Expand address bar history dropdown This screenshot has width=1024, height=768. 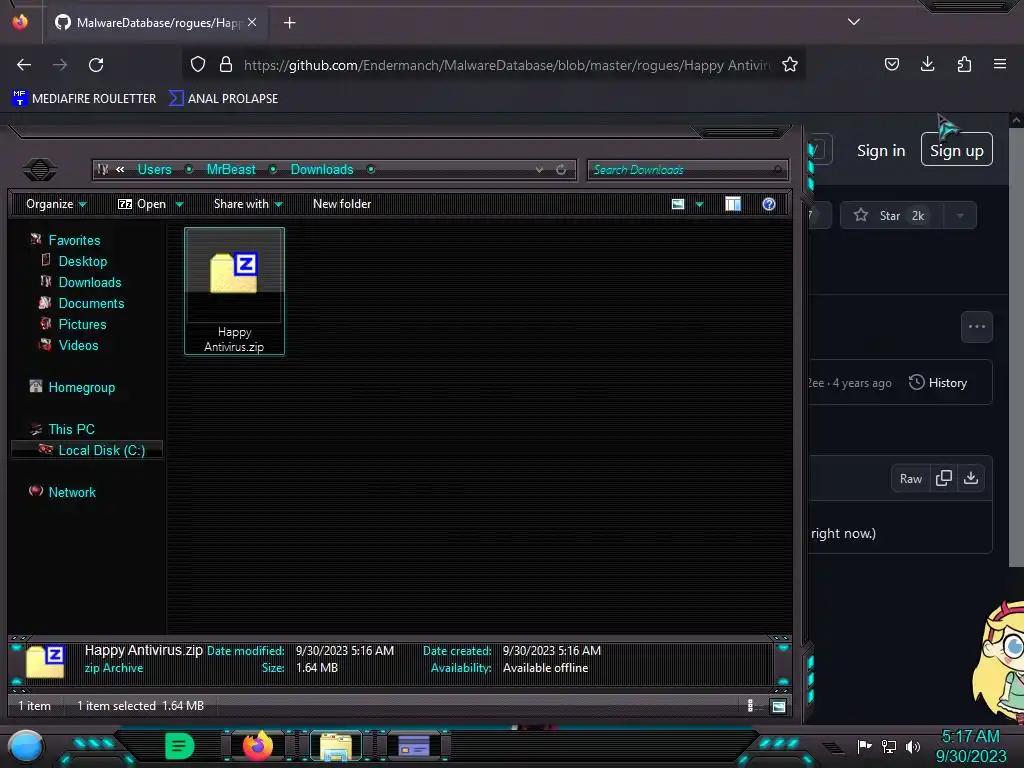coord(539,170)
